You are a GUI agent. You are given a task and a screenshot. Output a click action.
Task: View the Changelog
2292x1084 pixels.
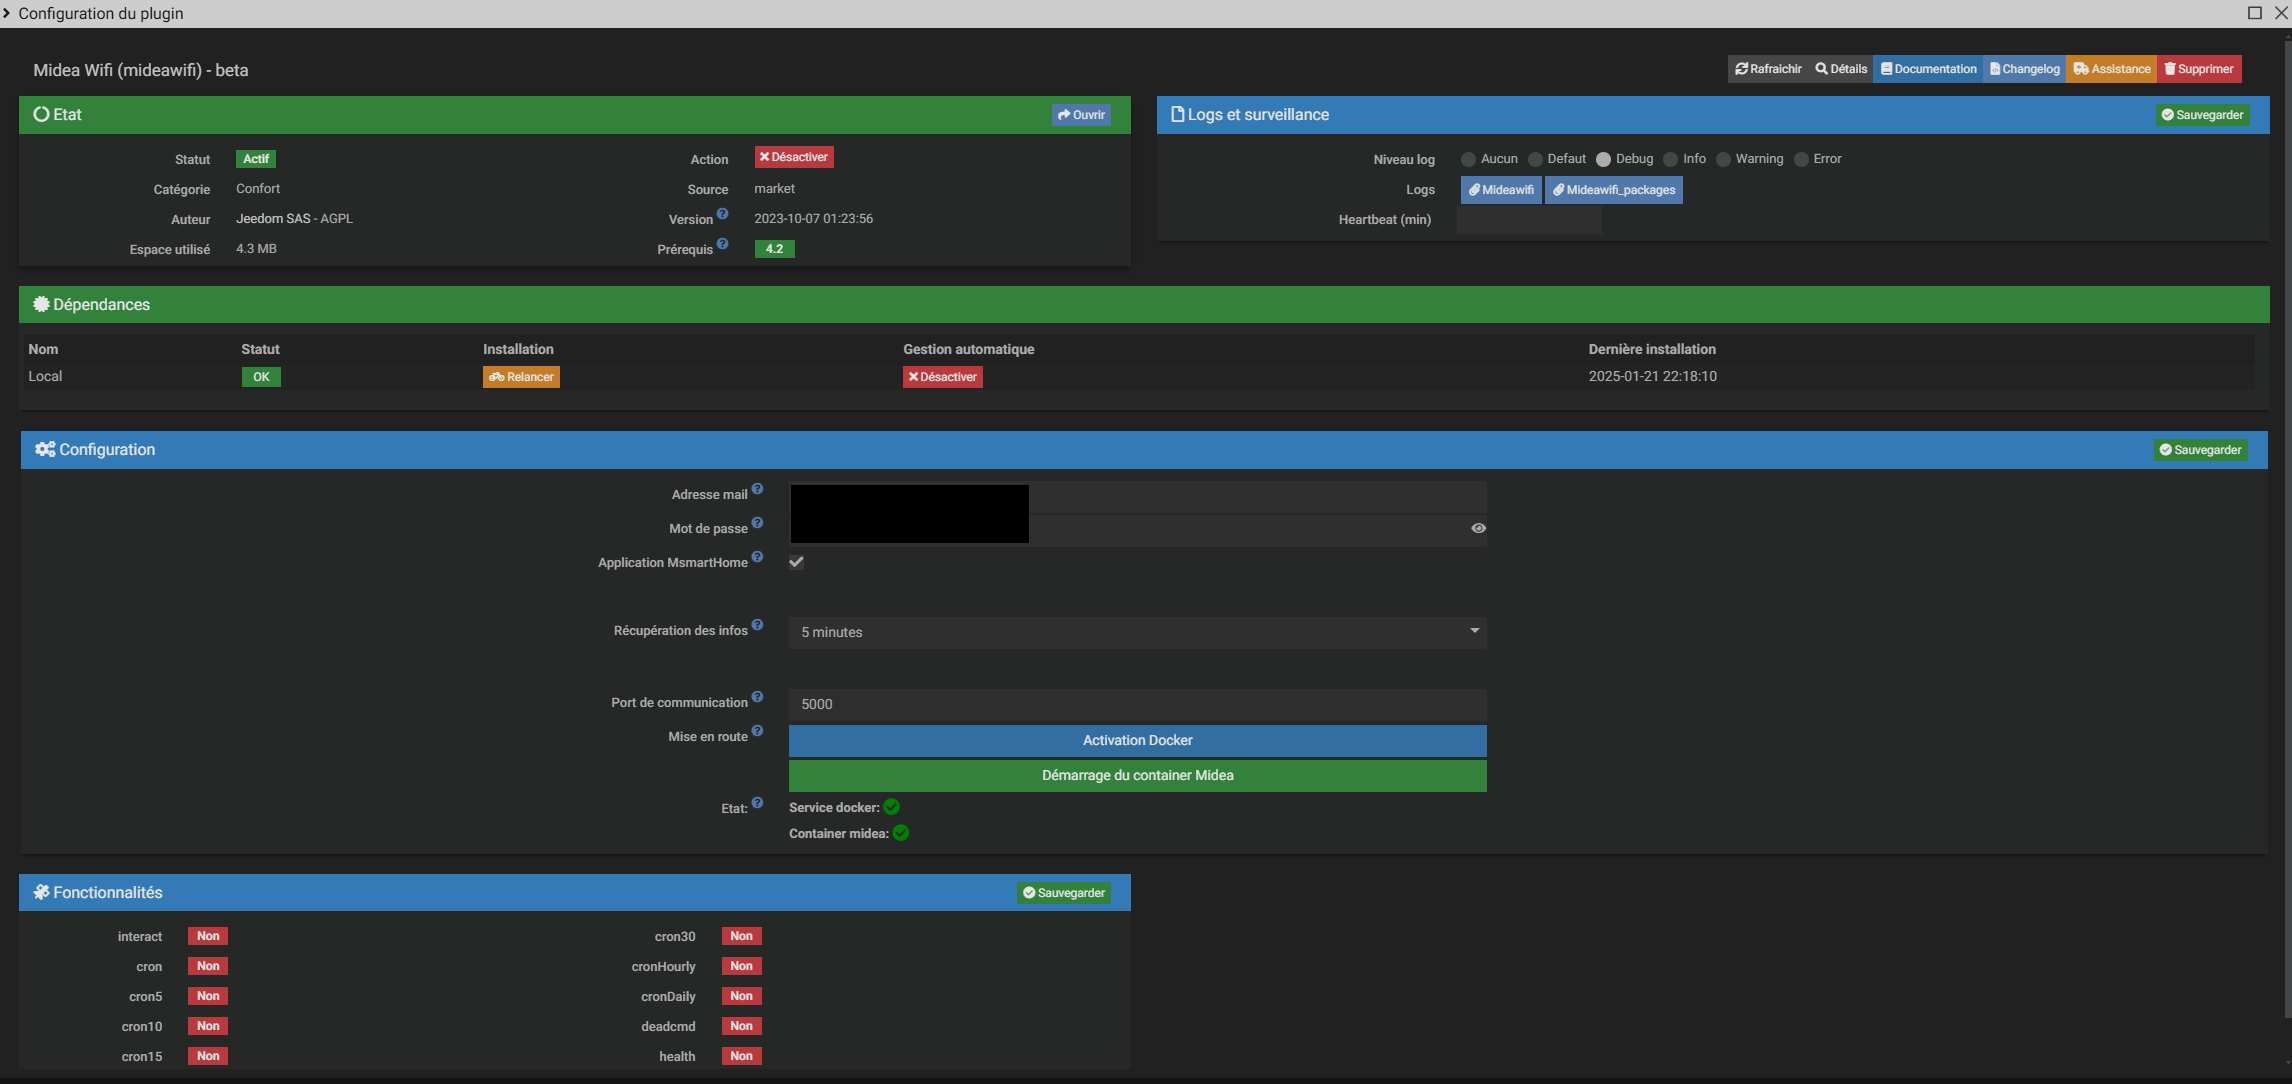tap(2025, 69)
